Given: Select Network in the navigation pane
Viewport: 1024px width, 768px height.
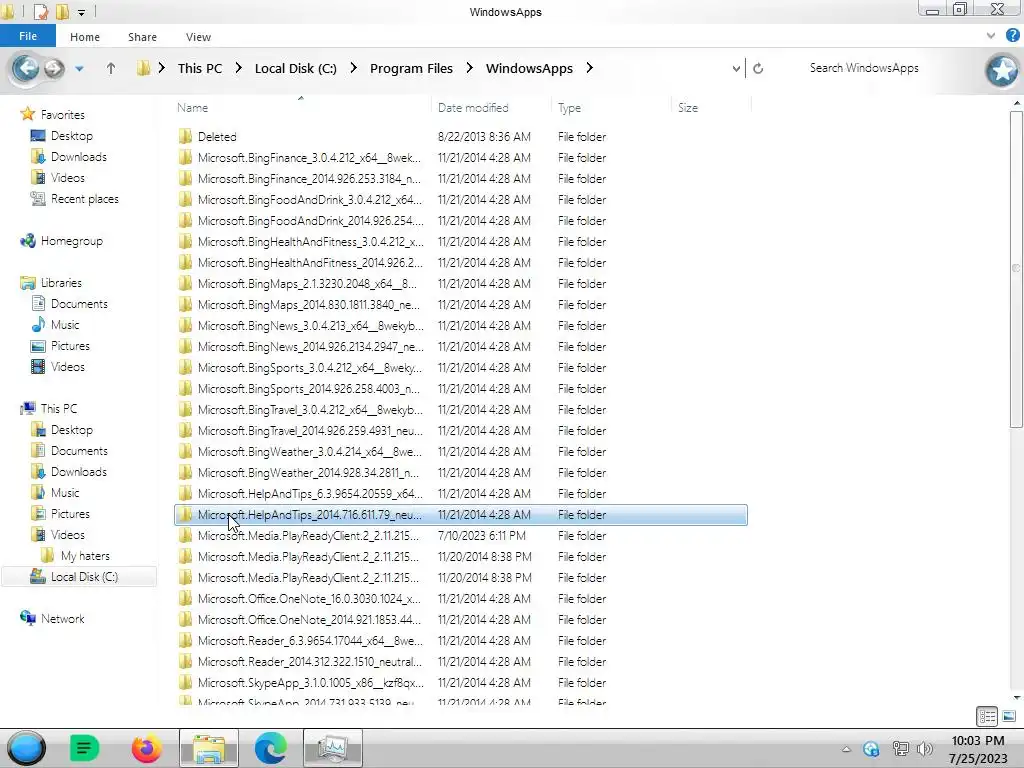Looking at the screenshot, I should point(63,618).
